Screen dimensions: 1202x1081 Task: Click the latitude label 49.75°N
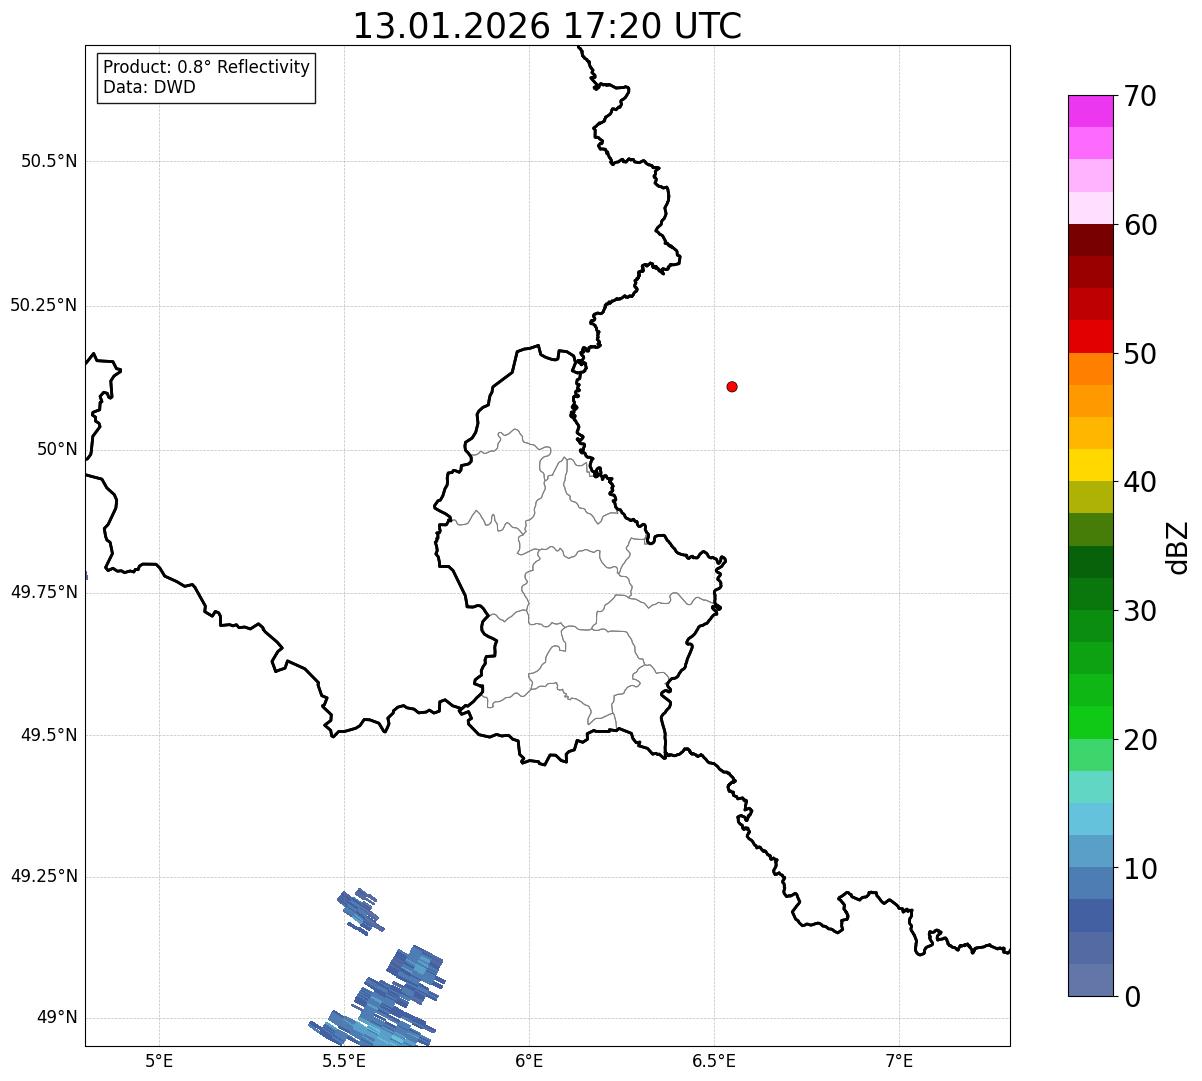(x=43, y=592)
